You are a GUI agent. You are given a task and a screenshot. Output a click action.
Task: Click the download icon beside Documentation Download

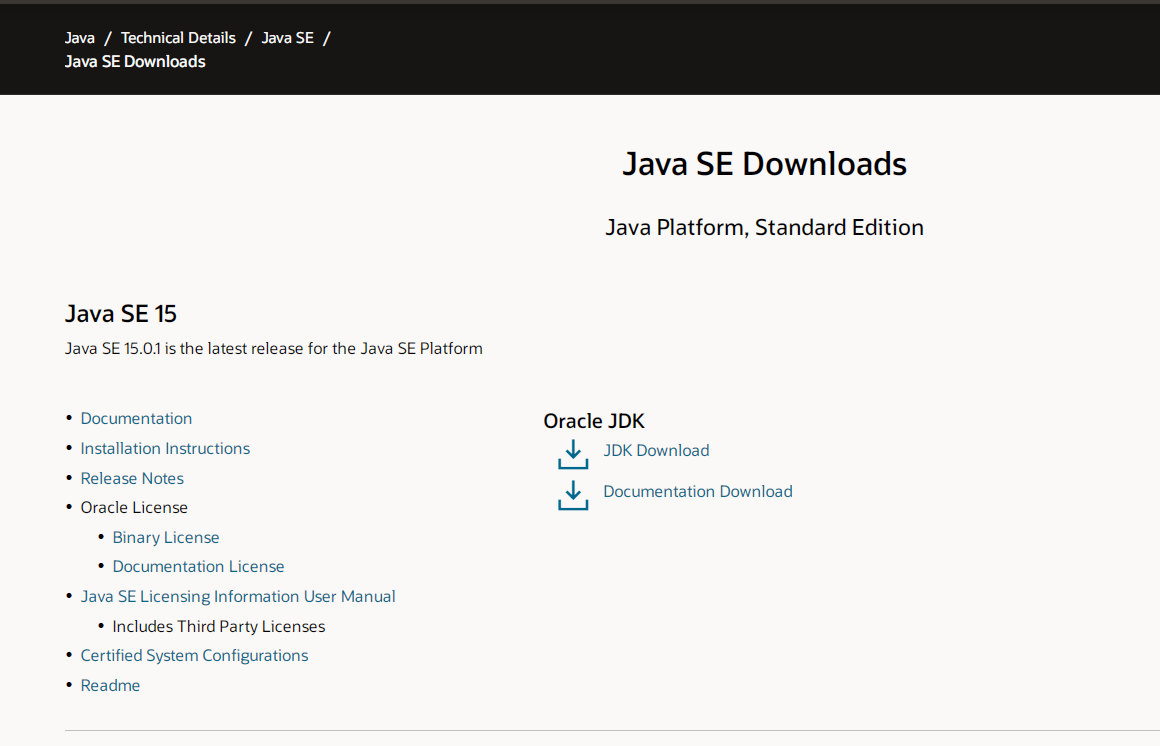(573, 495)
